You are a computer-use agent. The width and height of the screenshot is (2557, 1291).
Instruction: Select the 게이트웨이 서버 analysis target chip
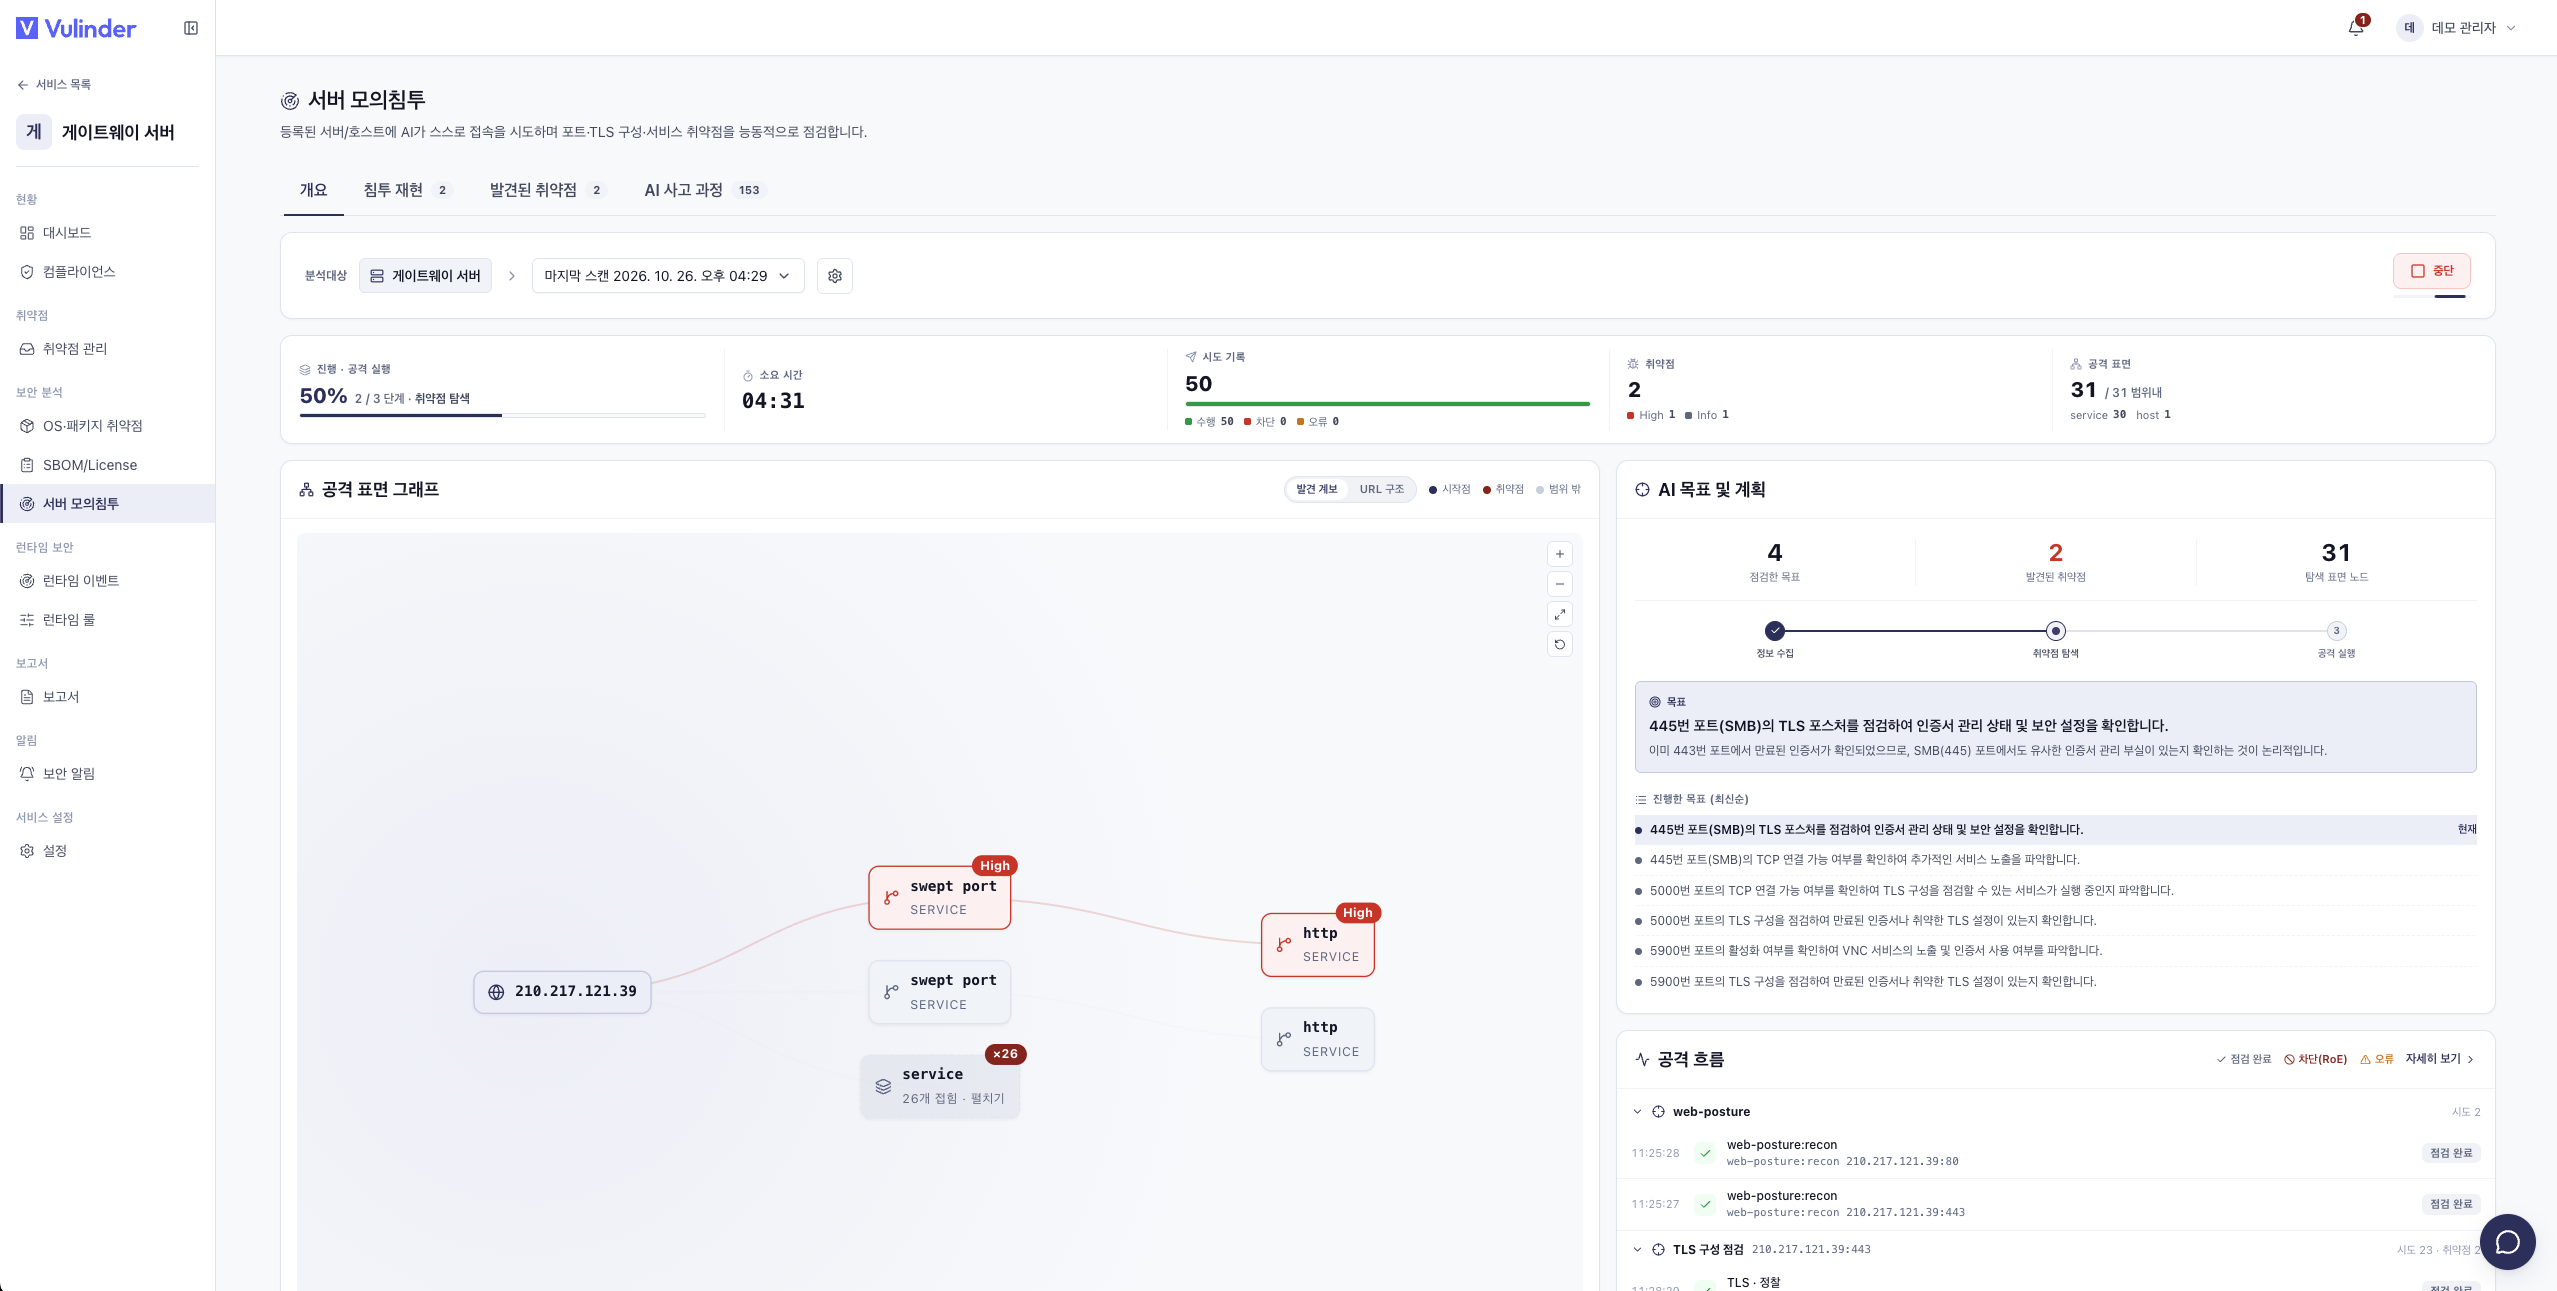point(425,276)
